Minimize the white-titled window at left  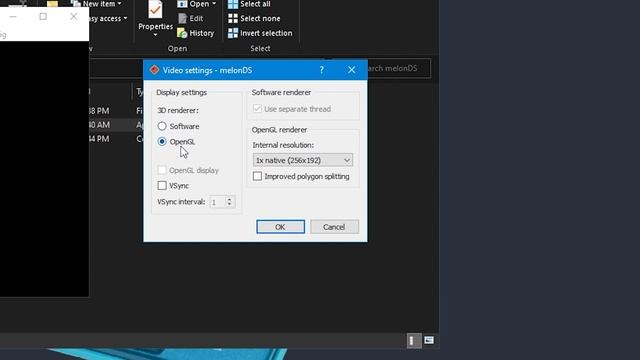coord(13,16)
